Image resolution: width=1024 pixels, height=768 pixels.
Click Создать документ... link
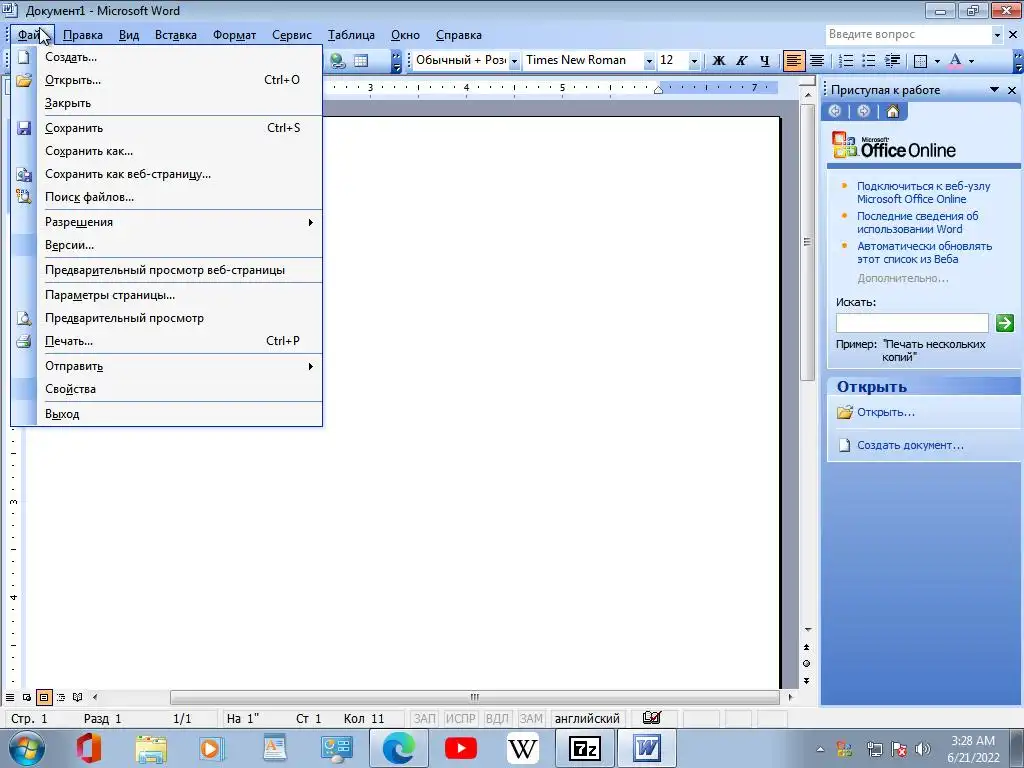(x=910, y=445)
